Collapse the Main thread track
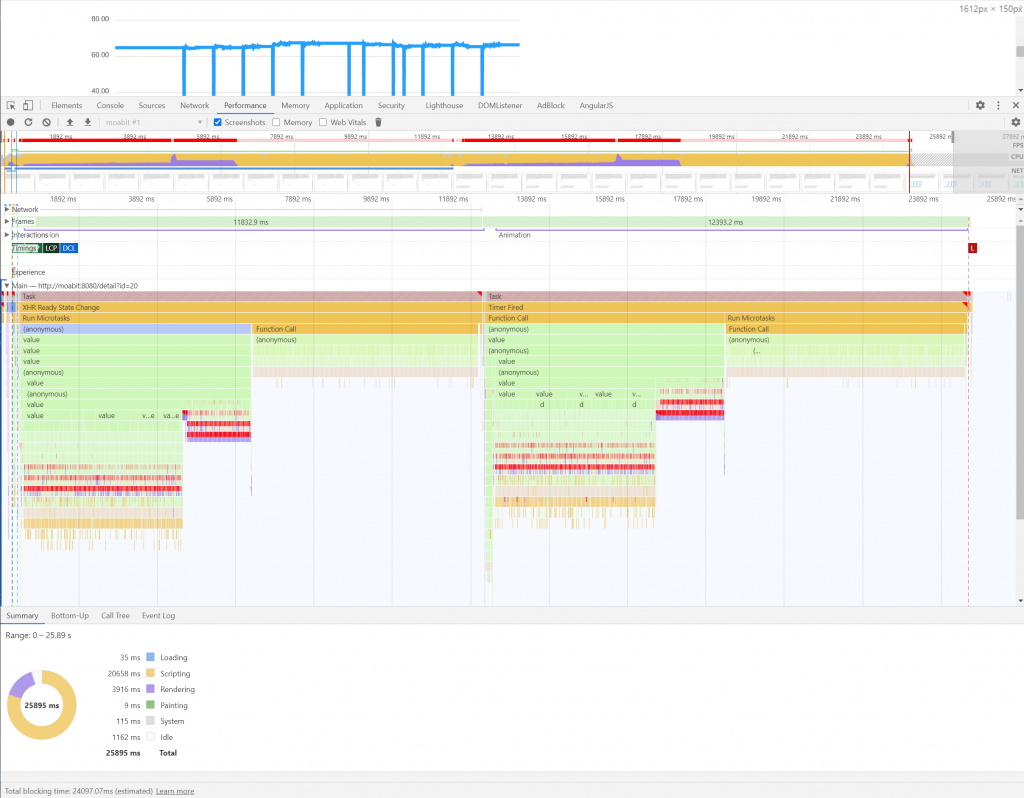Screen dimensions: 1024x798 tap(7, 287)
